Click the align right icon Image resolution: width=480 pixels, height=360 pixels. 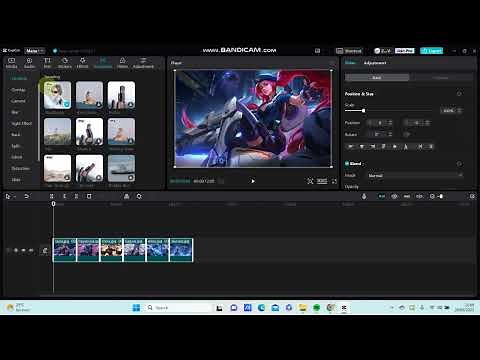click(373, 146)
